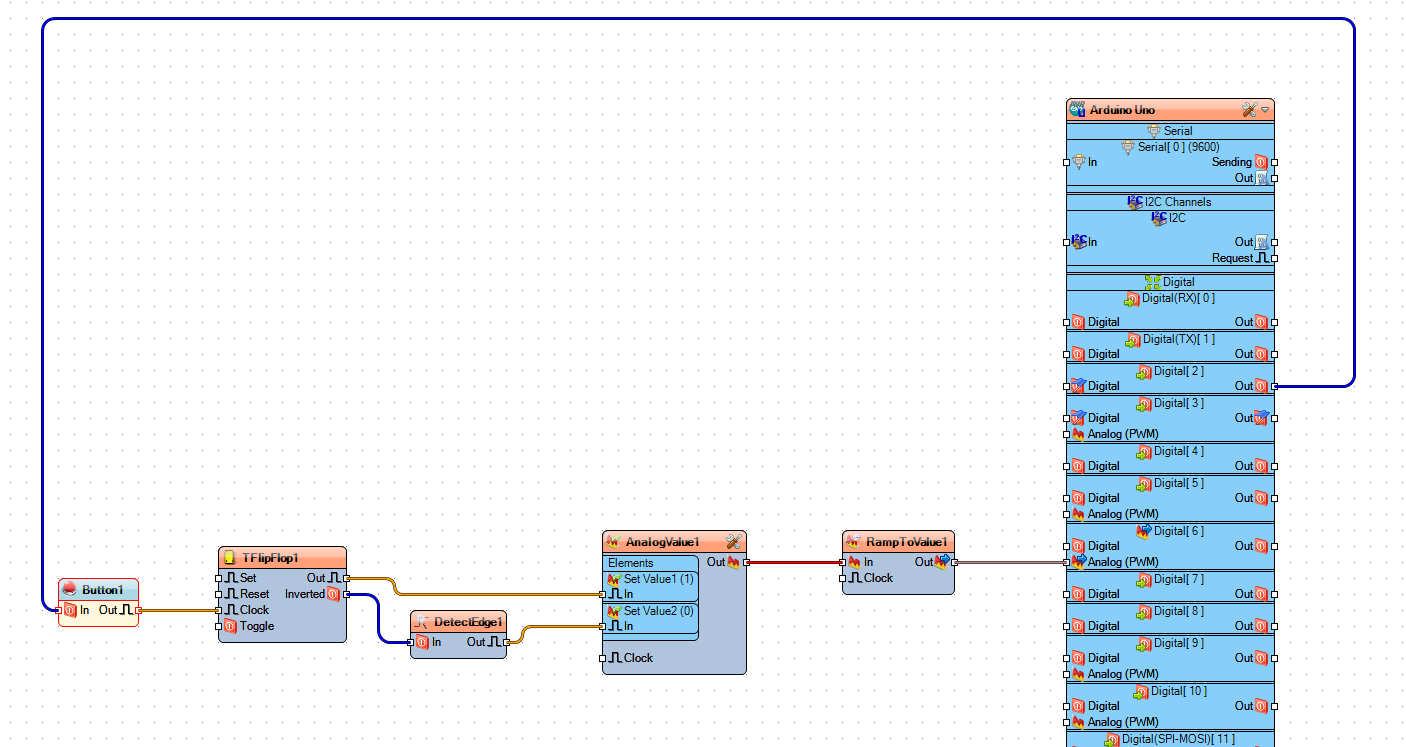Viewport: 1406px width, 747px height.
Task: Click the TFlipFlop1 Out pin
Action: pyautogui.click(x=347, y=578)
